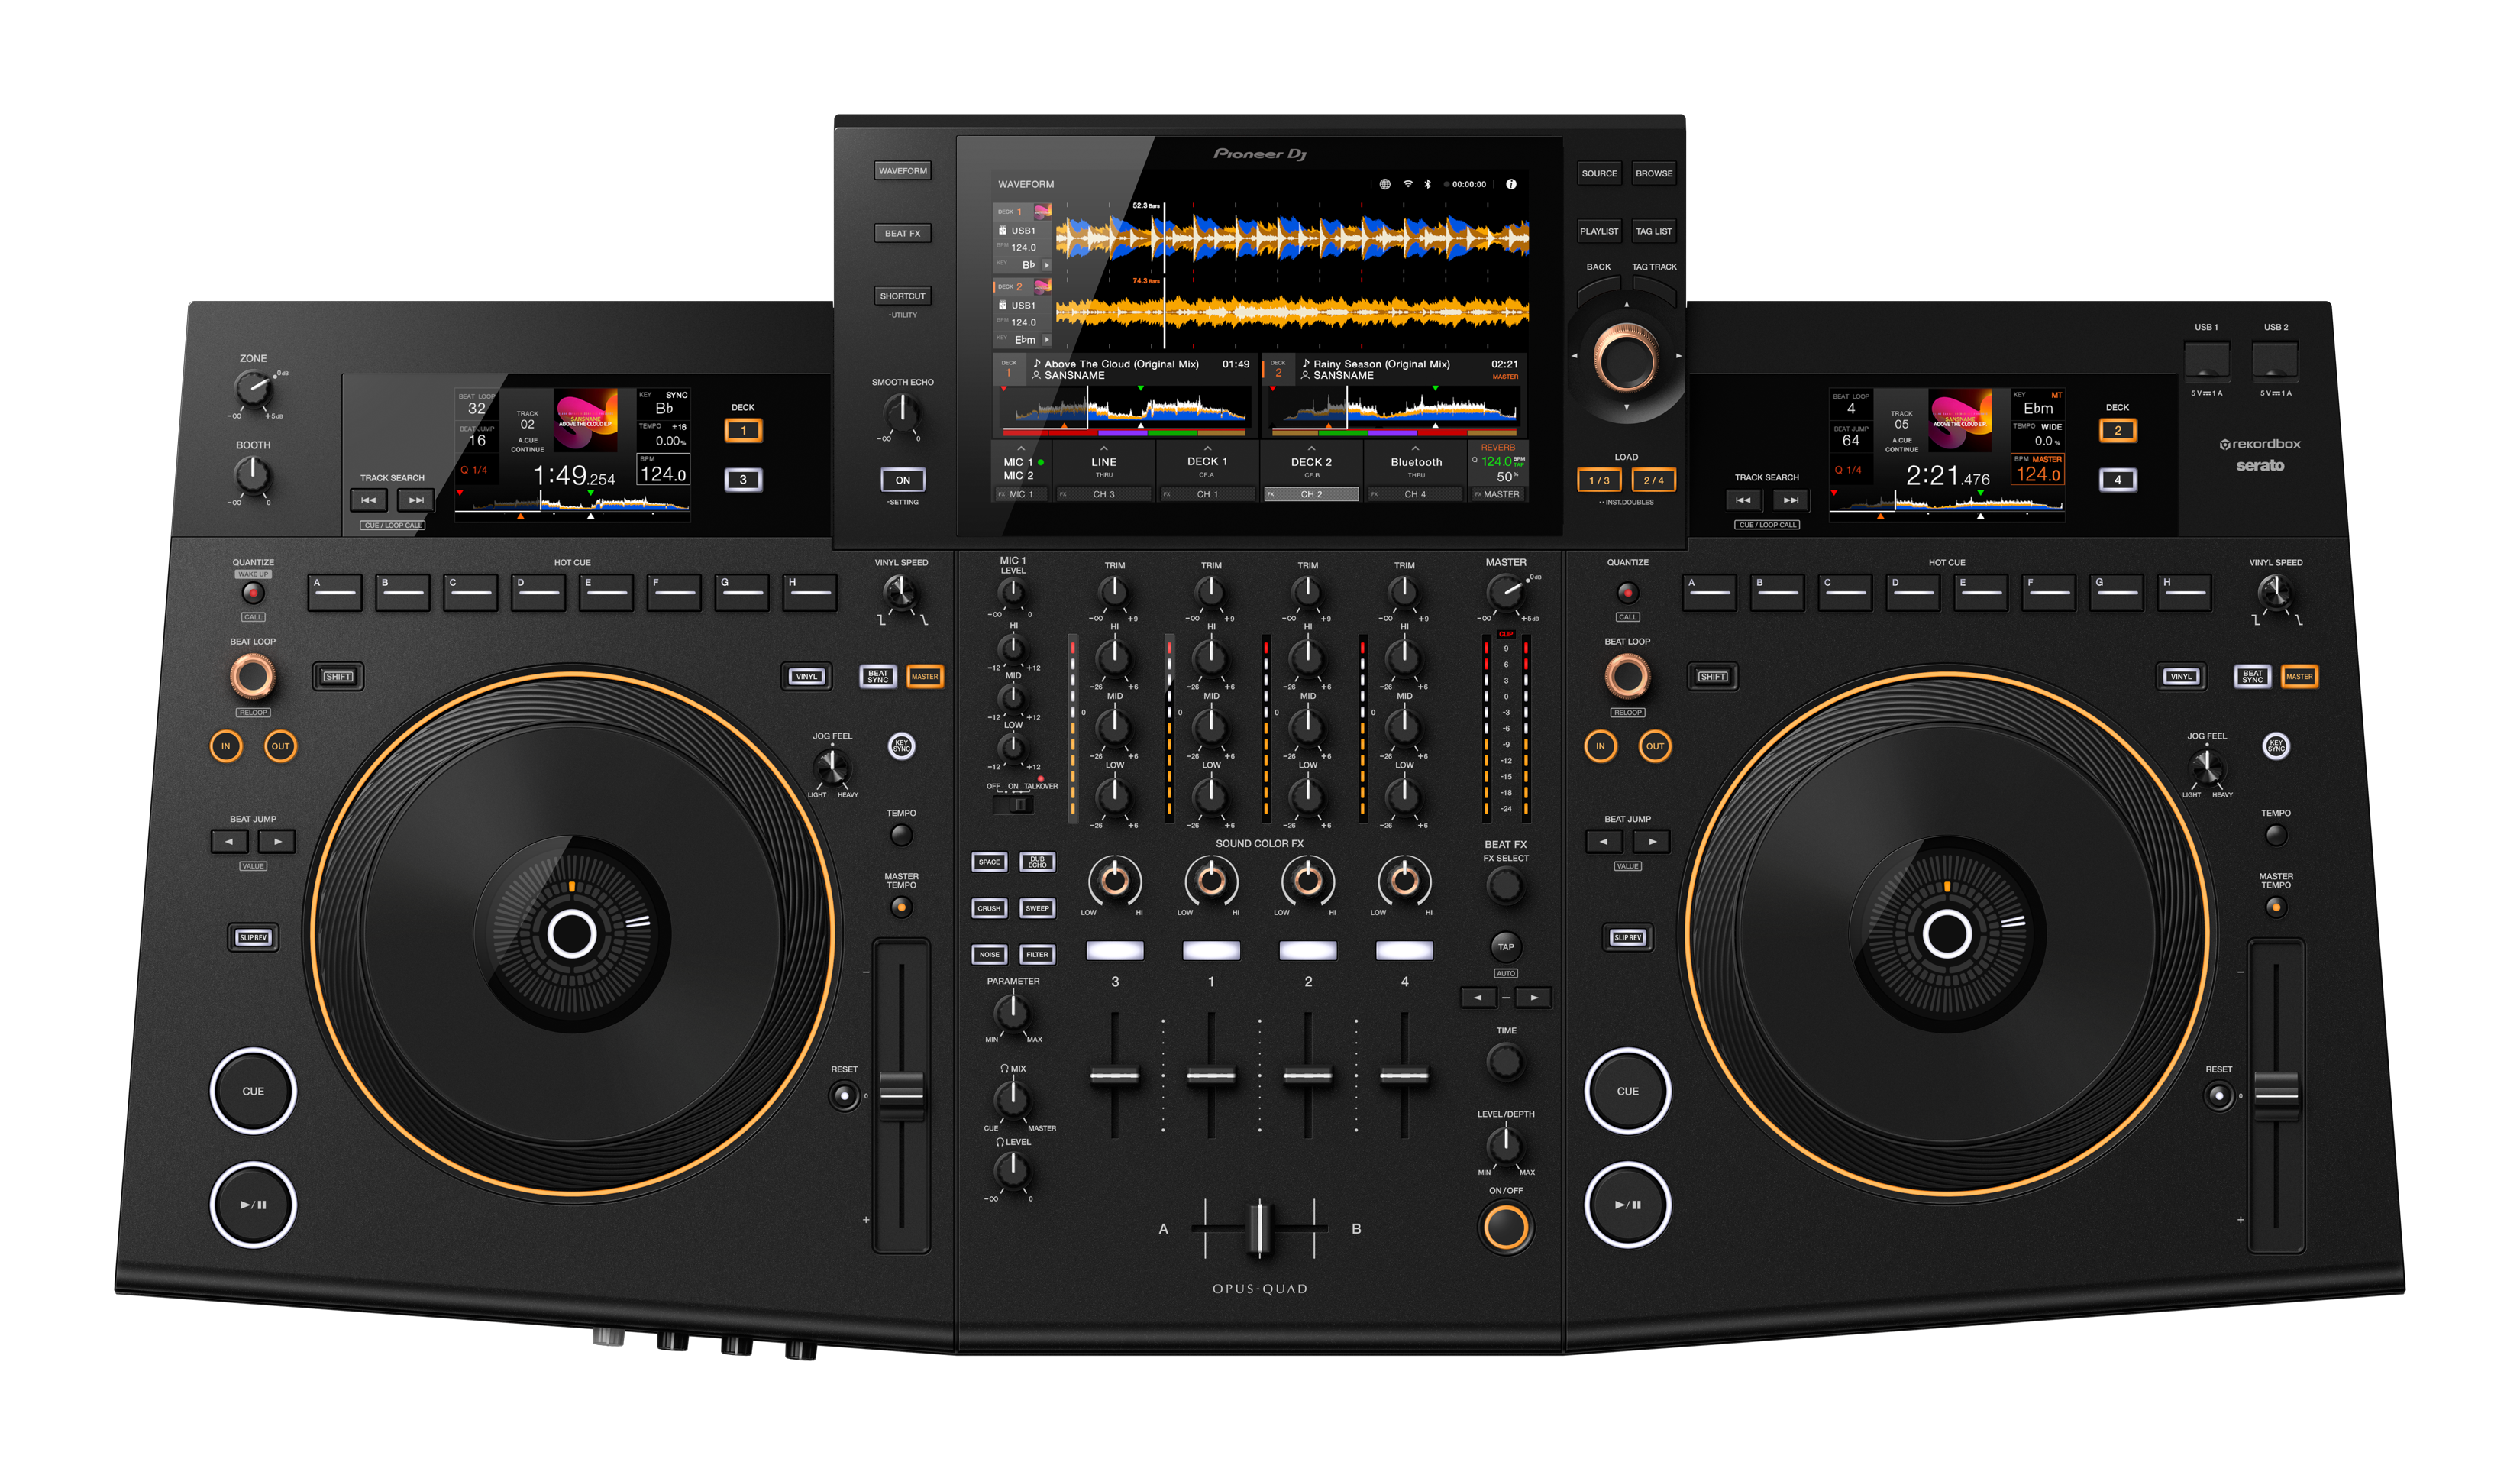Expand the MIC 1 / MIC 2 input chevron
This screenshot has width=2520, height=1475.
pyautogui.click(x=1020, y=449)
